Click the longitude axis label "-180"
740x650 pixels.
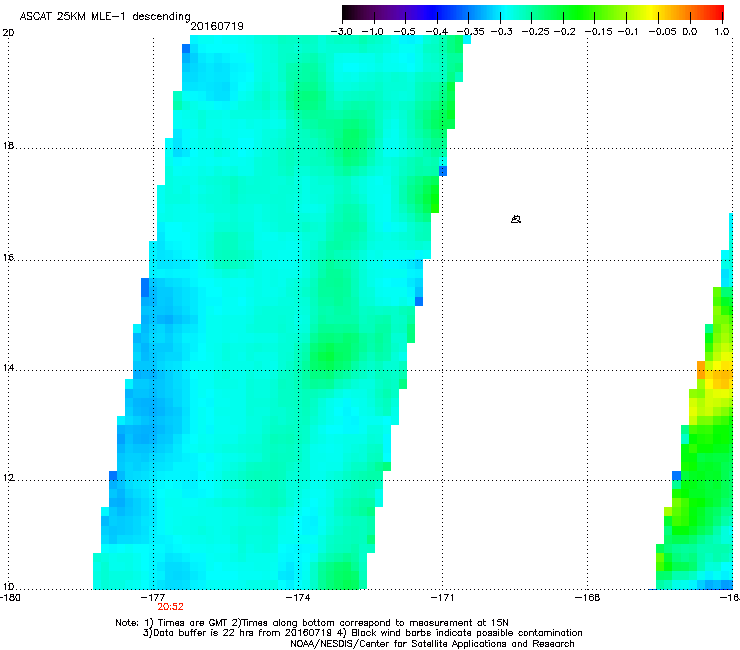[x=9, y=598]
